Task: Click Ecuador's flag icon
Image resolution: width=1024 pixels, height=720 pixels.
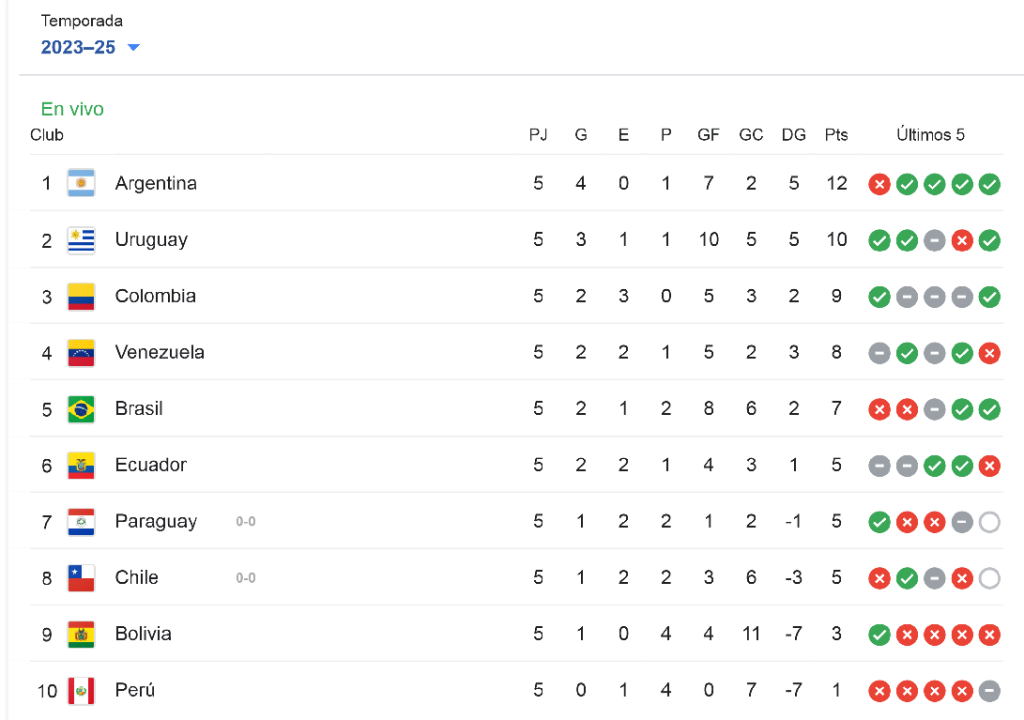Action: (81, 465)
